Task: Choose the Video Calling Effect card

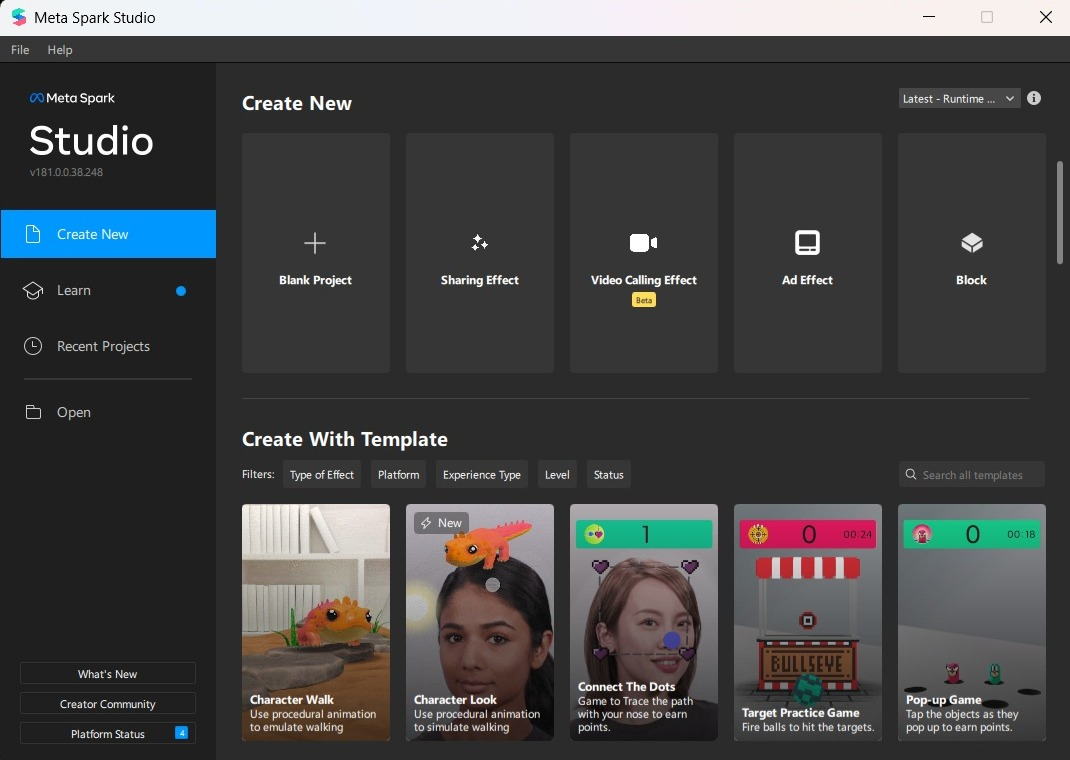Action: [x=644, y=253]
